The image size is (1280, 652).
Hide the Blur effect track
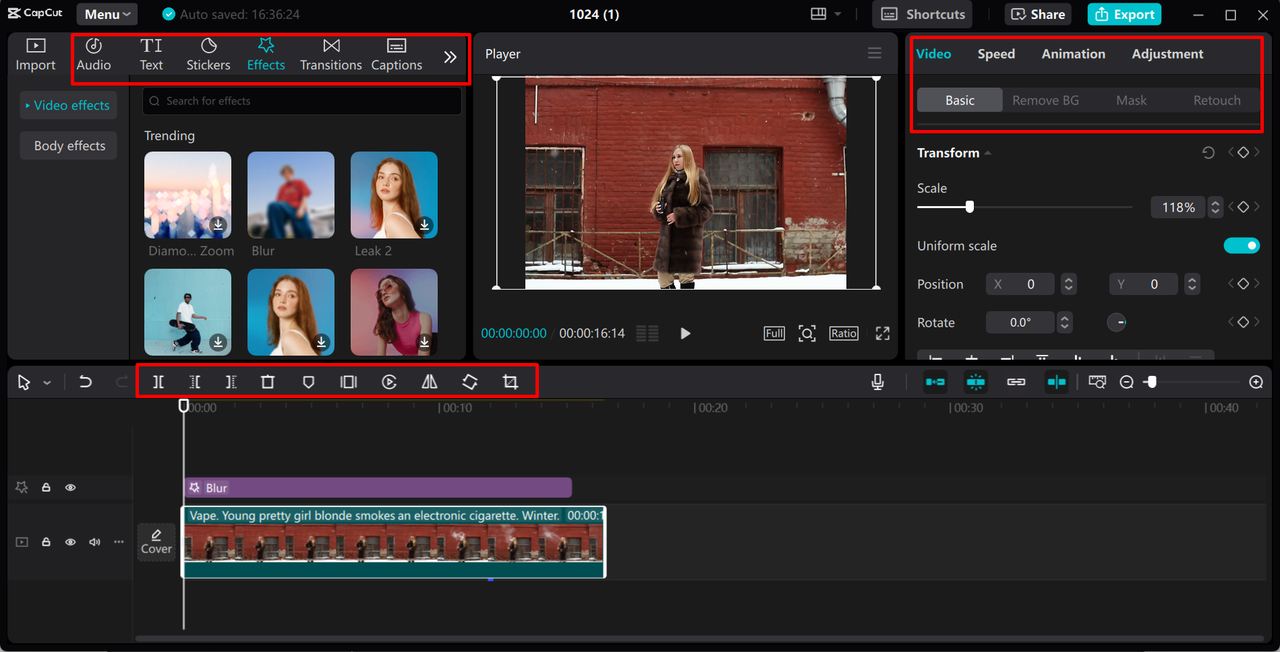[x=70, y=488]
